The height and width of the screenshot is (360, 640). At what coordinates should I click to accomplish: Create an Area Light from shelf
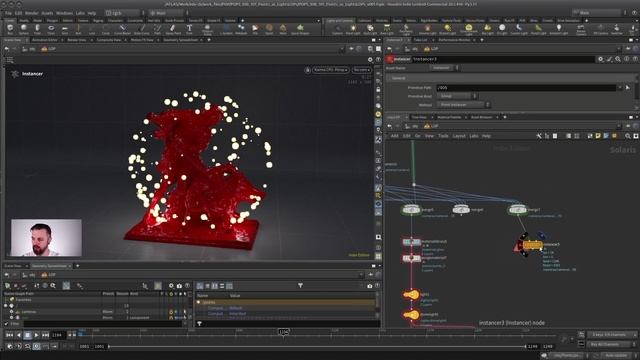click(x=387, y=29)
